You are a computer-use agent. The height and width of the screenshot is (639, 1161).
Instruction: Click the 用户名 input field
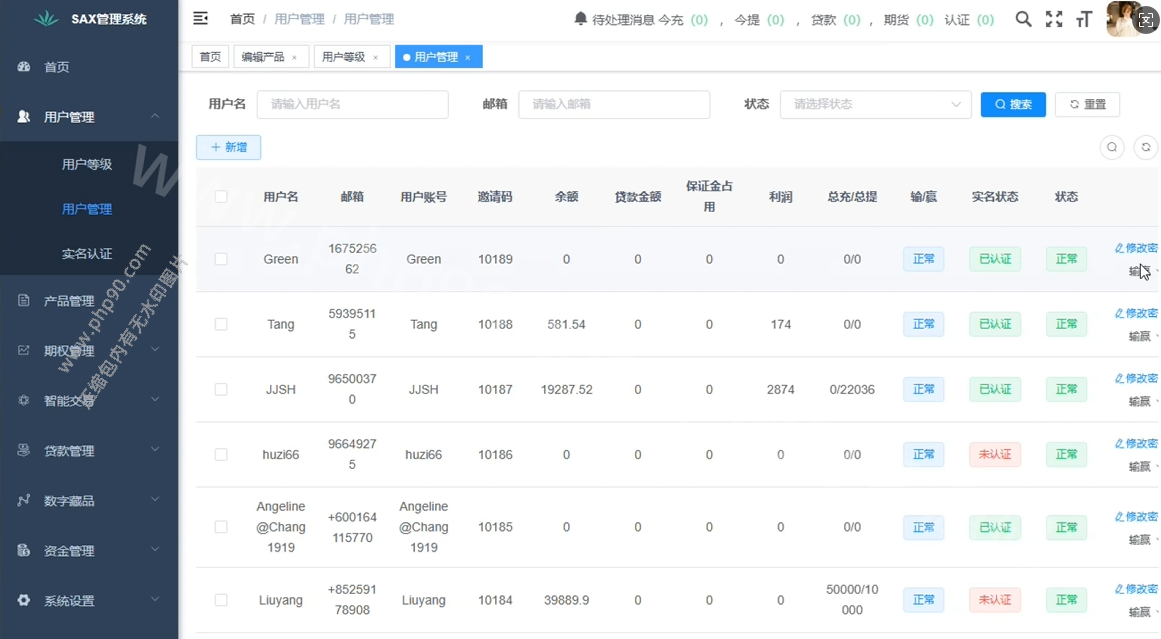pyautogui.click(x=352, y=104)
